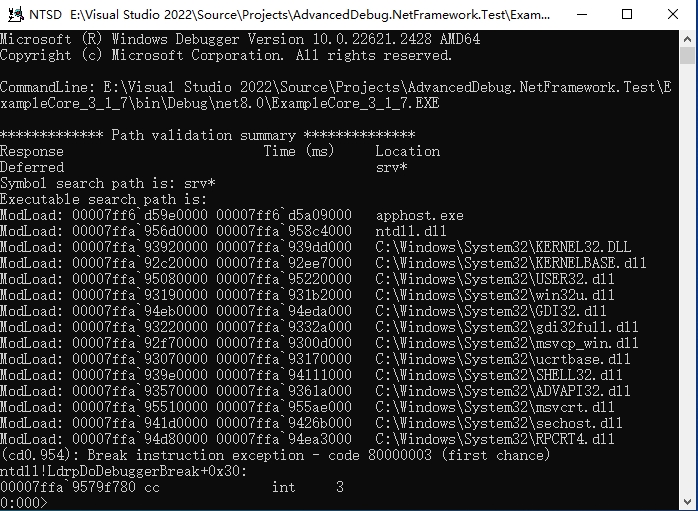
Task: Click the GDI32.dll module path
Action: point(491,311)
